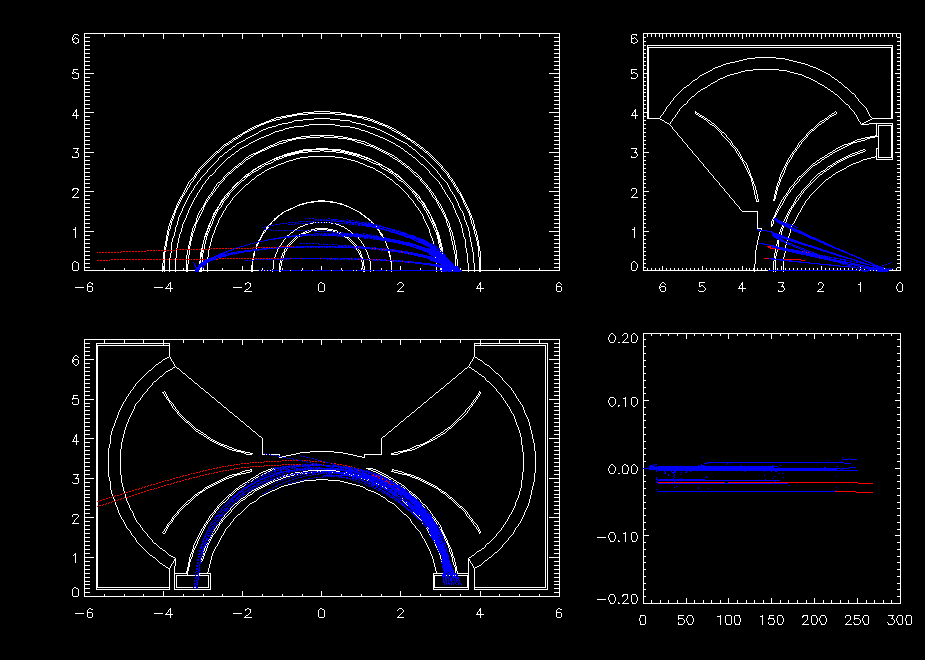Click the -4 x-axis label in top-left plot

(x=163, y=288)
